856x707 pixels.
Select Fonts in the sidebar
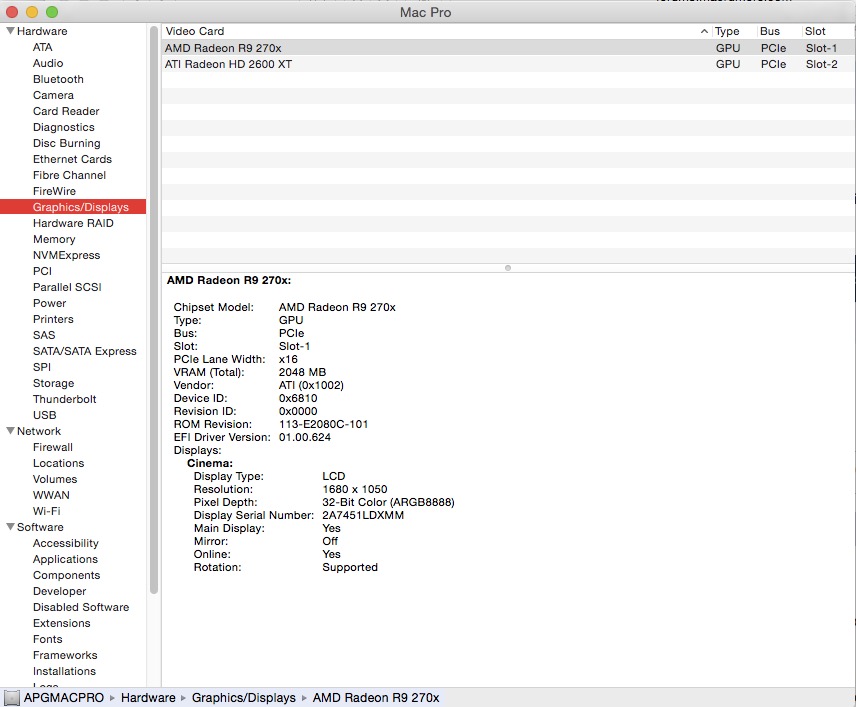(47, 639)
